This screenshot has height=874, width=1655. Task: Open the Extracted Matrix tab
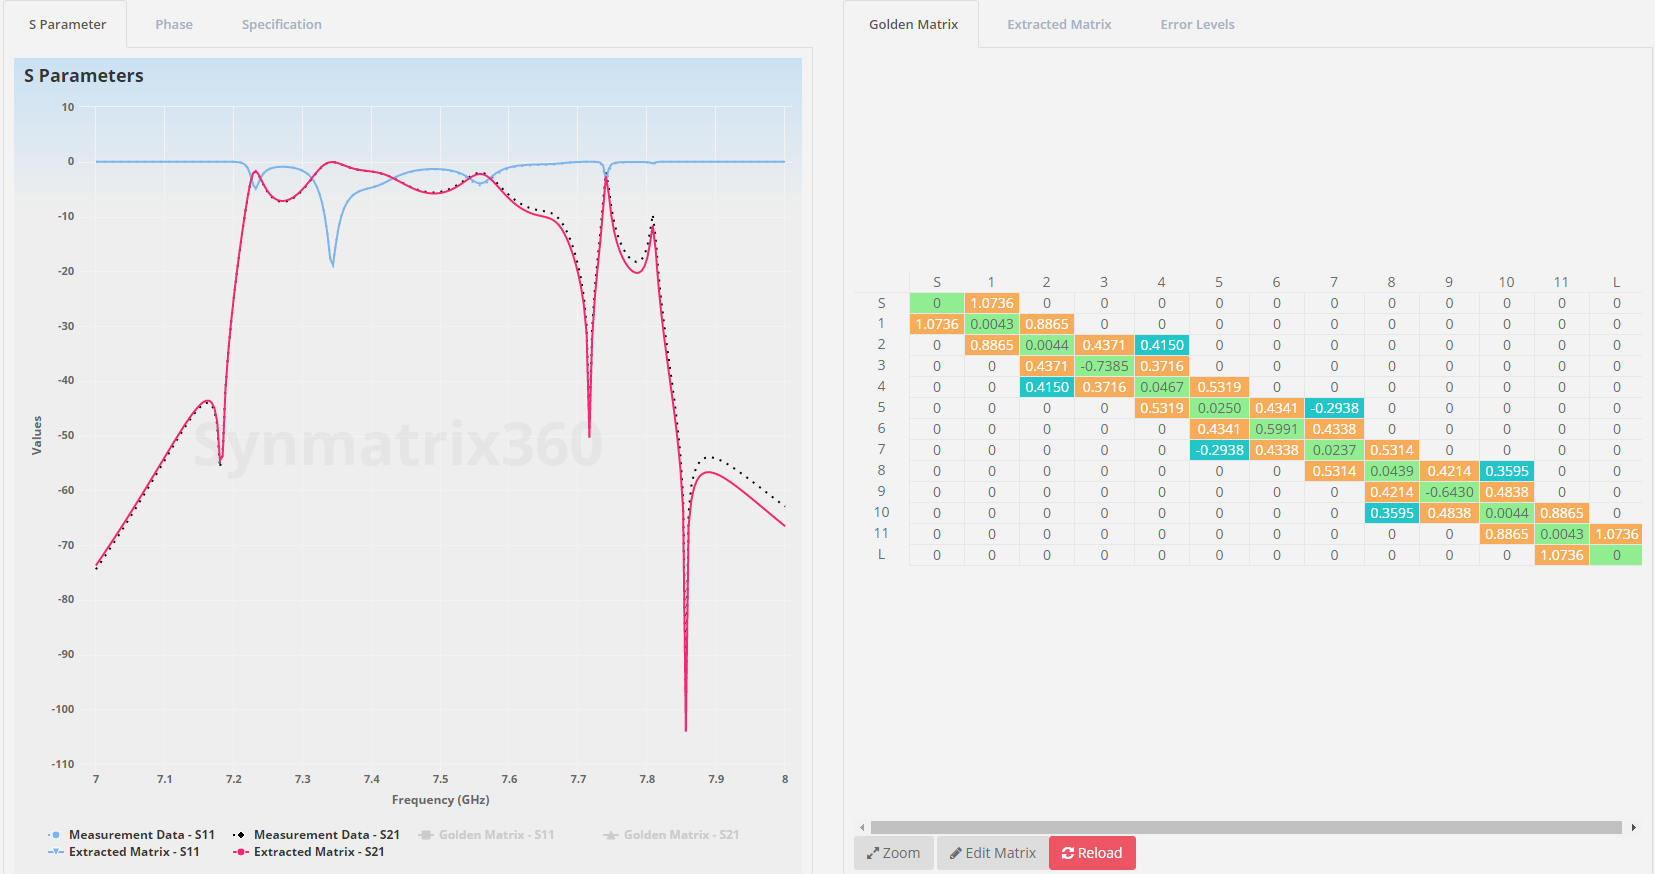pos(1059,24)
